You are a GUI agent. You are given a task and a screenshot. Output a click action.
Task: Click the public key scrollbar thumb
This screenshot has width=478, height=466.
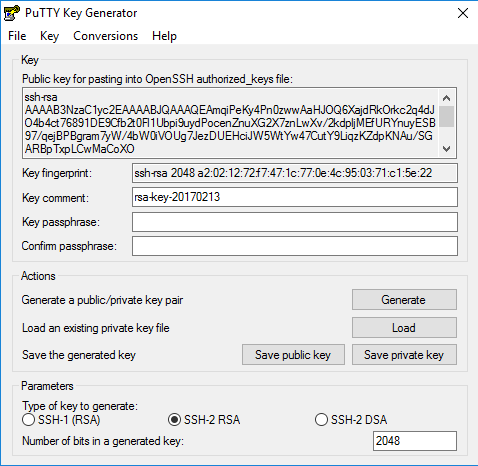coord(446,116)
